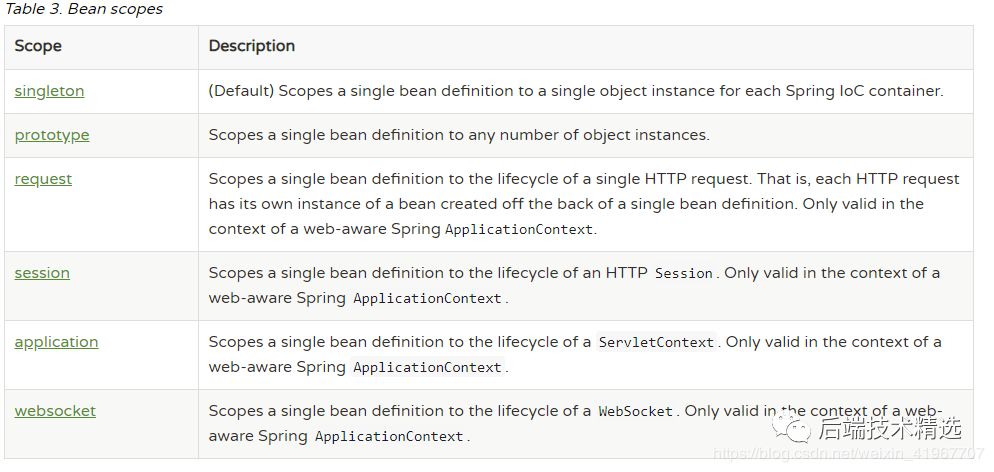994x472 pixels.
Task: Click the WebSocket code term in the description
Action: click(x=637, y=411)
